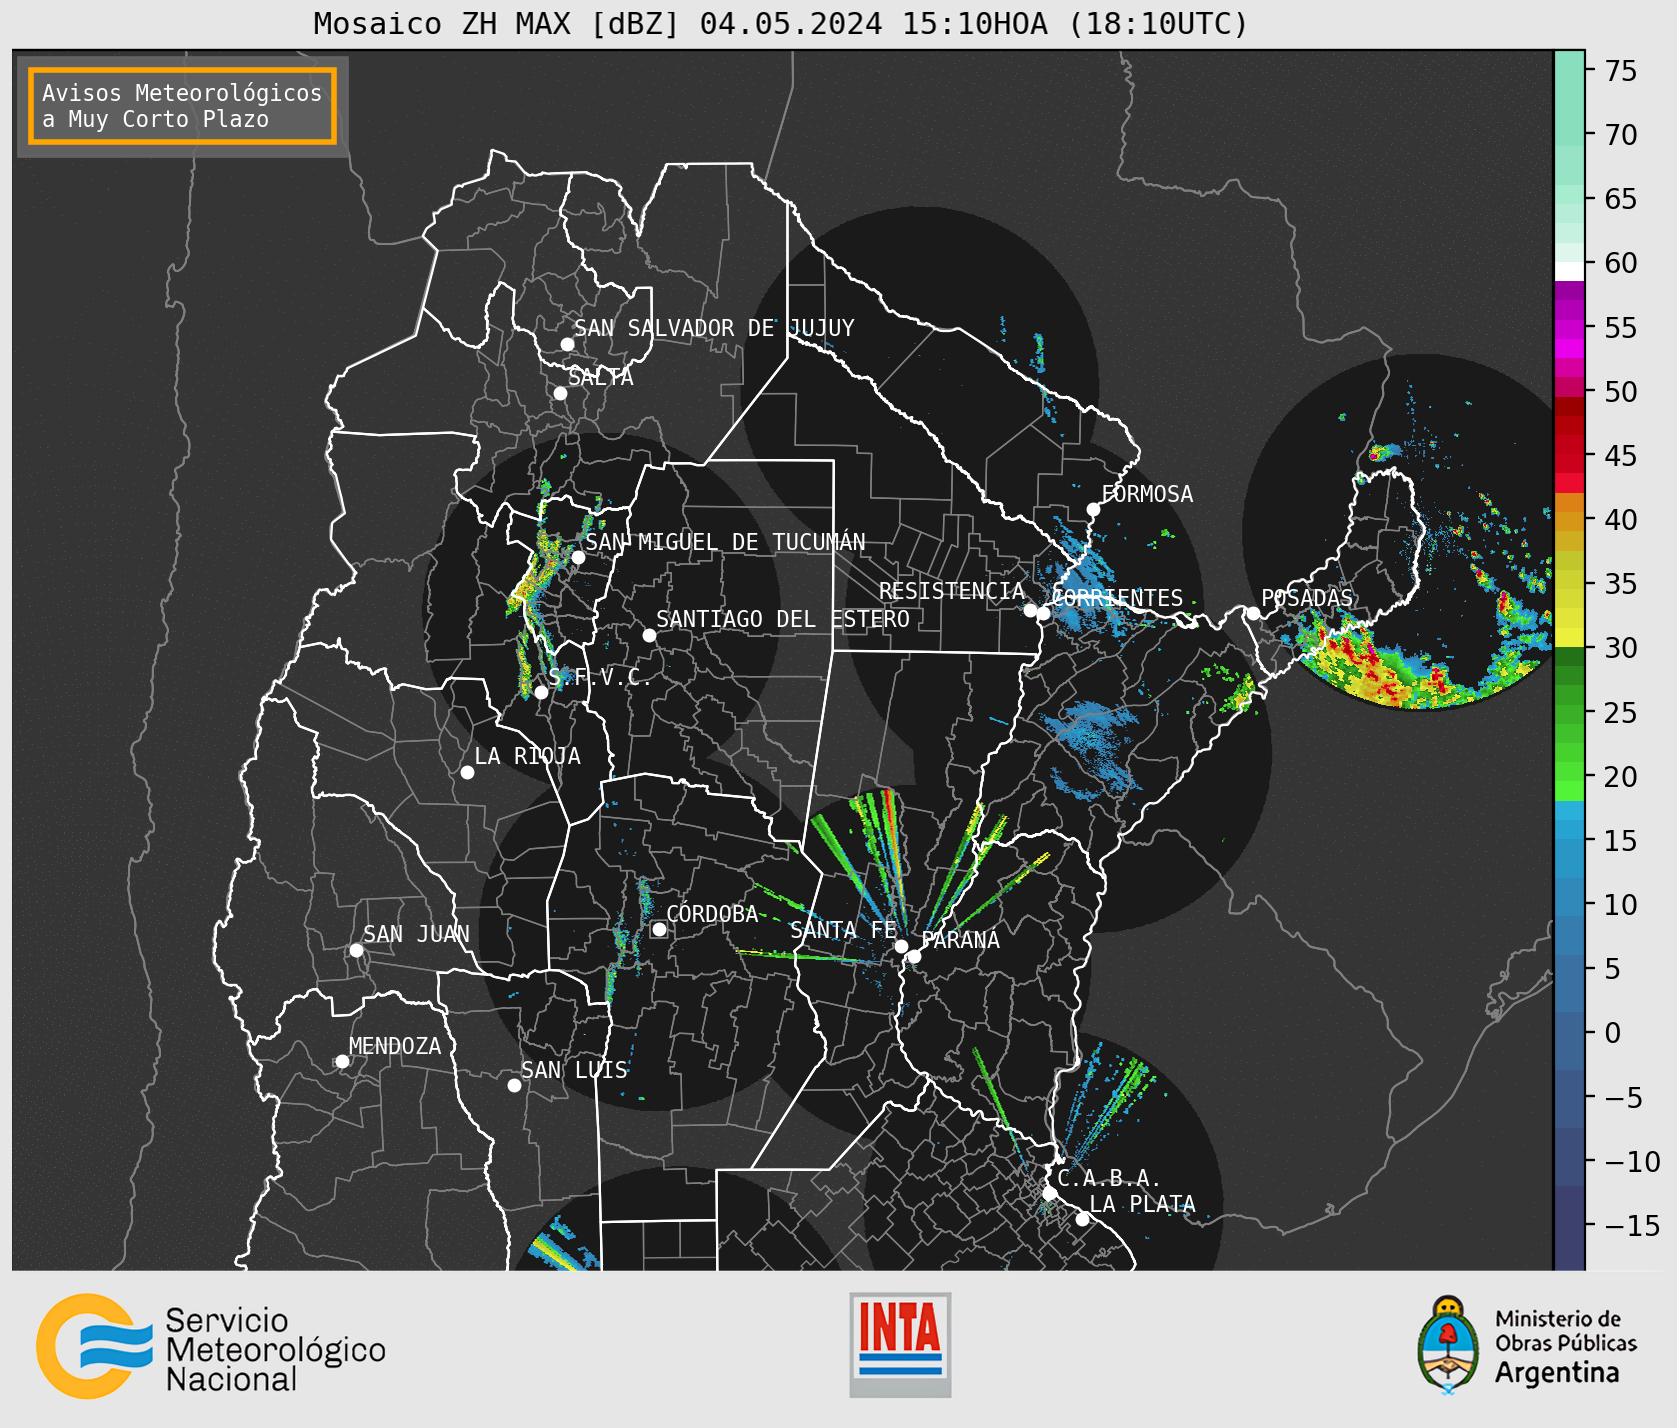The width and height of the screenshot is (1677, 1428).
Task: Click the Santiago del Estero city dot
Action: click(649, 635)
